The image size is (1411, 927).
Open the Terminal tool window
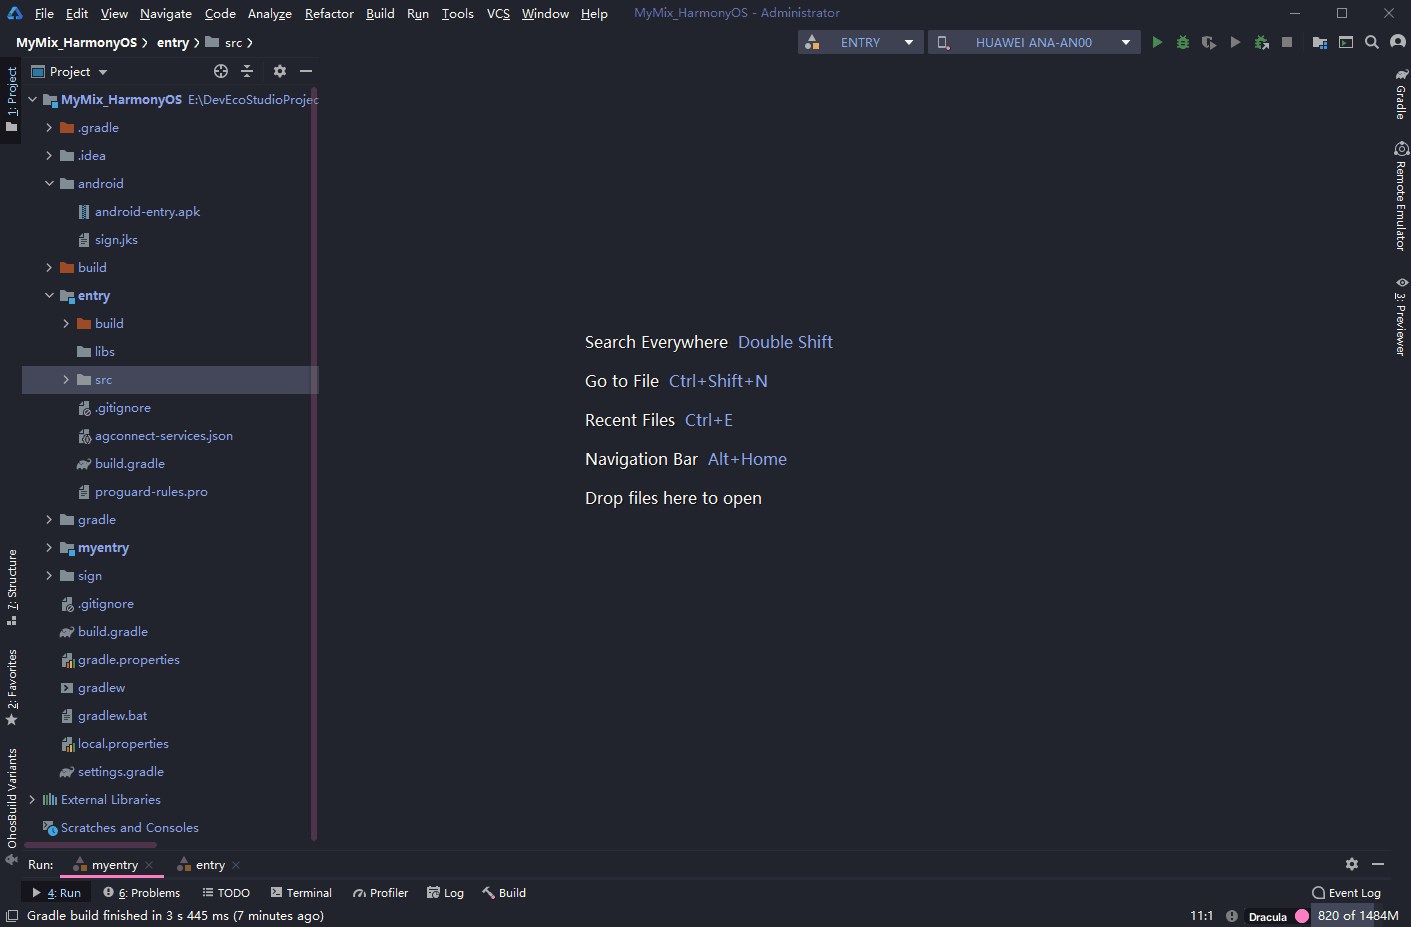(301, 893)
